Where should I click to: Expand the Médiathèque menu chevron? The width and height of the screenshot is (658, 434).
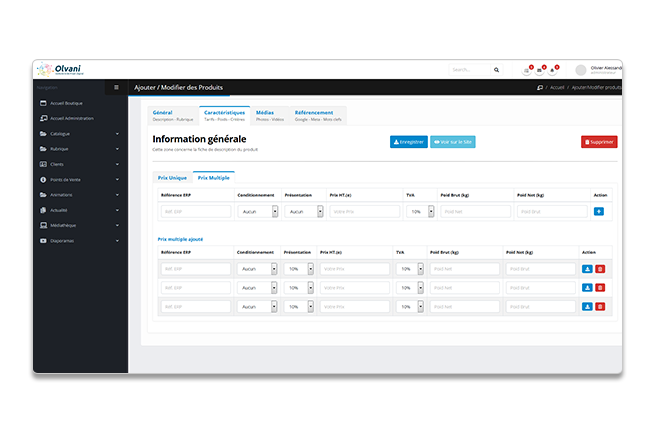tap(117, 225)
